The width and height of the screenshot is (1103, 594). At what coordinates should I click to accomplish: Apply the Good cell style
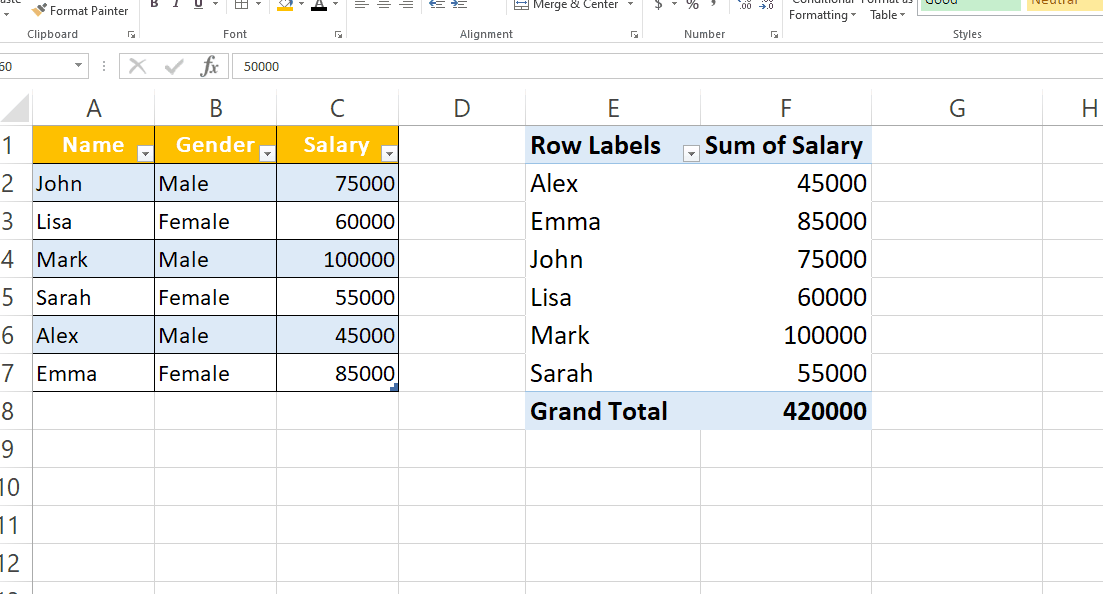click(968, 4)
